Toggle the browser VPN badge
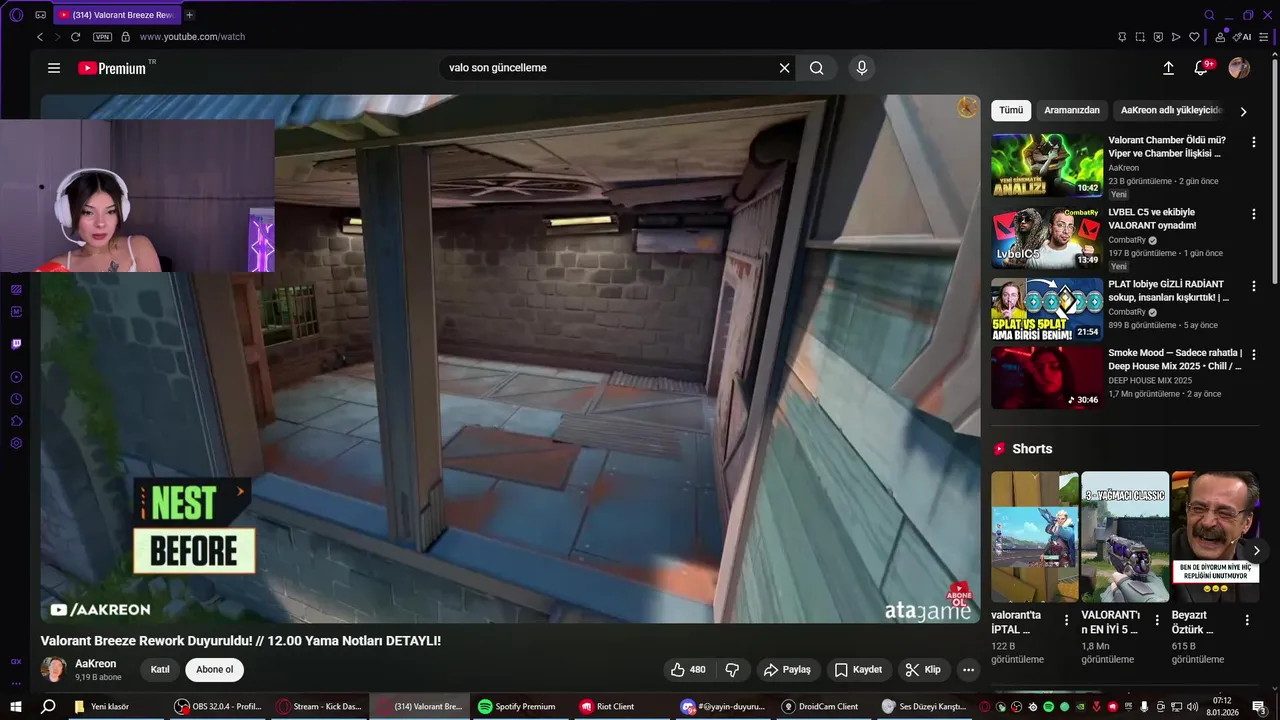 pos(102,37)
